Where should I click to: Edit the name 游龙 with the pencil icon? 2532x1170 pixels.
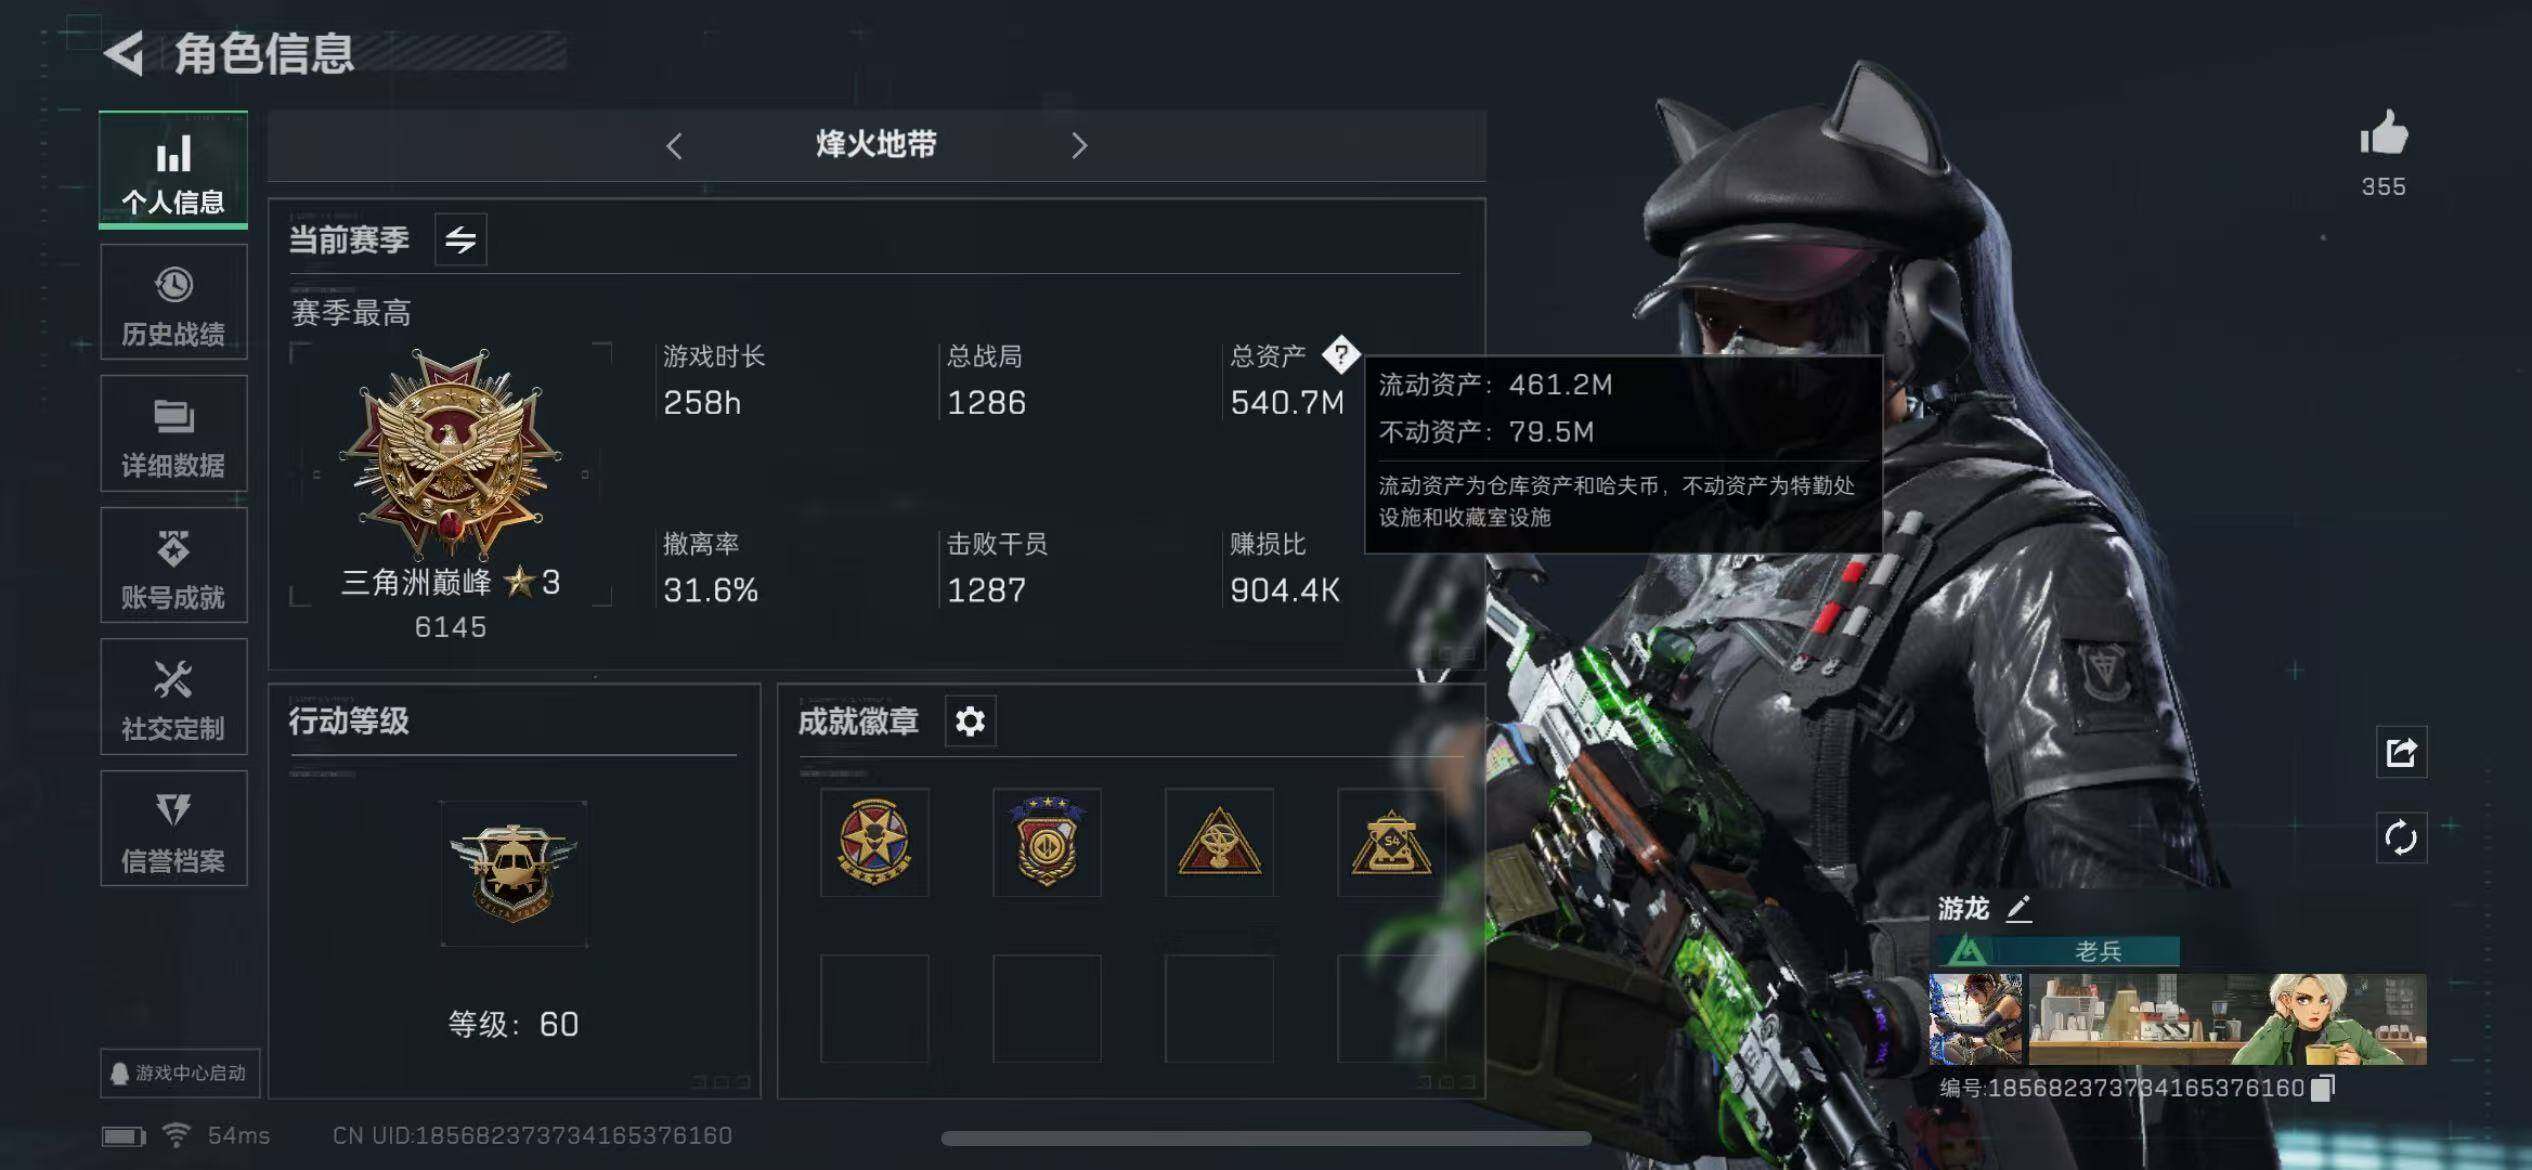2019,908
